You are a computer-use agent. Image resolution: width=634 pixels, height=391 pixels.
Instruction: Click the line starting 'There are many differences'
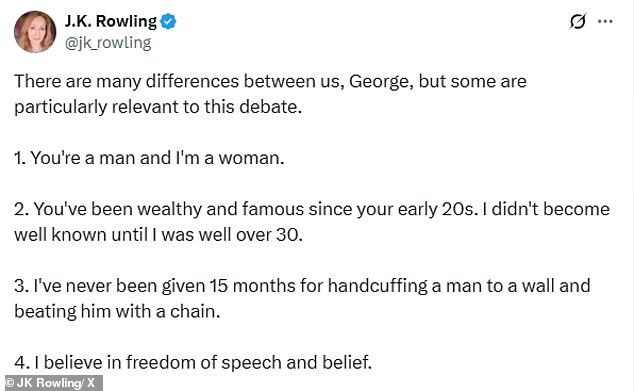tap(270, 82)
